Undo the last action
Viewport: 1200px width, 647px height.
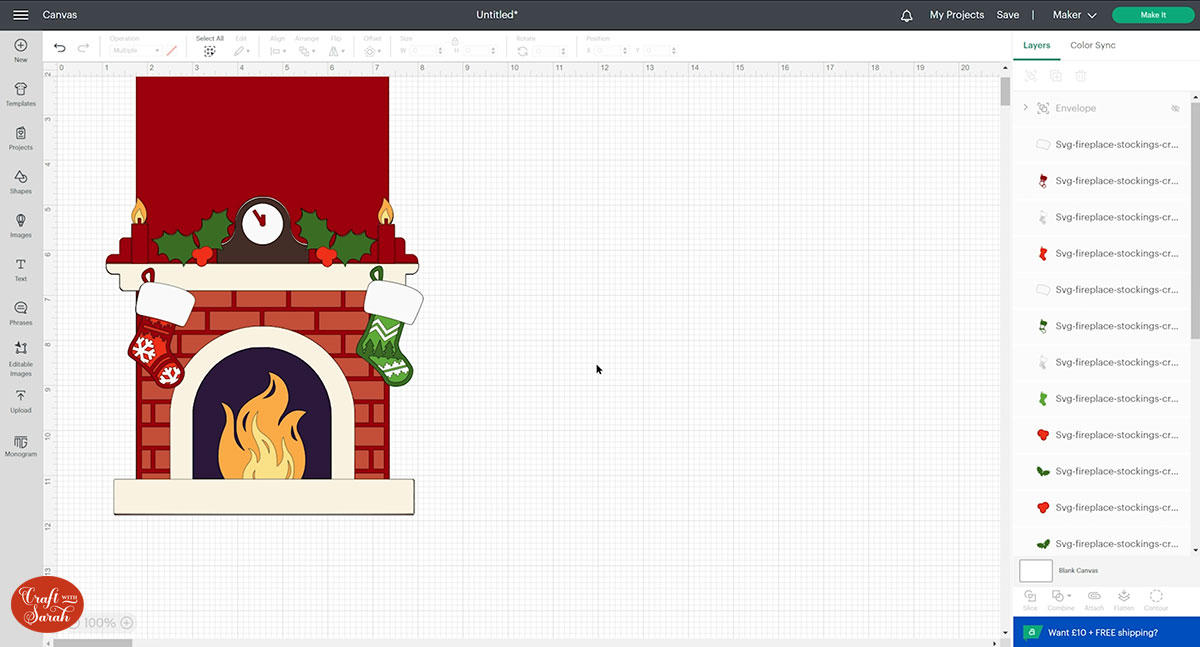pyautogui.click(x=60, y=48)
